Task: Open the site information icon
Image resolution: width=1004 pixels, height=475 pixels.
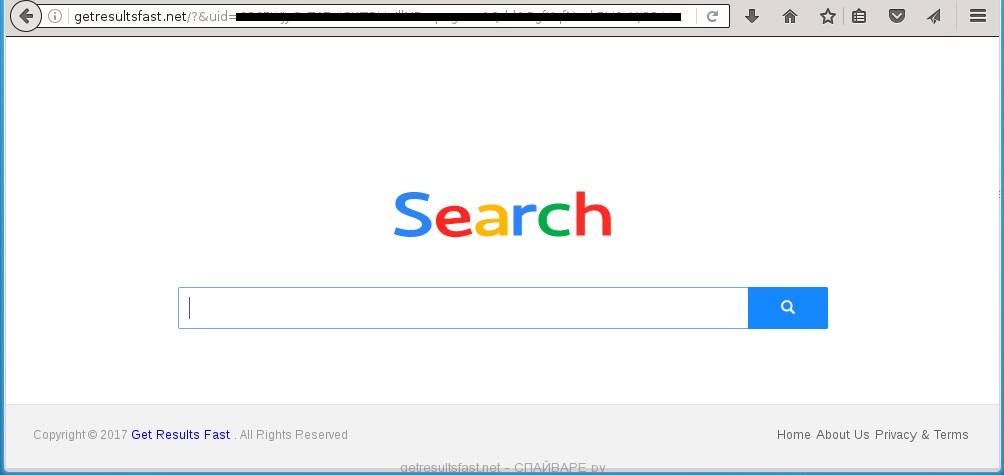Action: (x=55, y=17)
